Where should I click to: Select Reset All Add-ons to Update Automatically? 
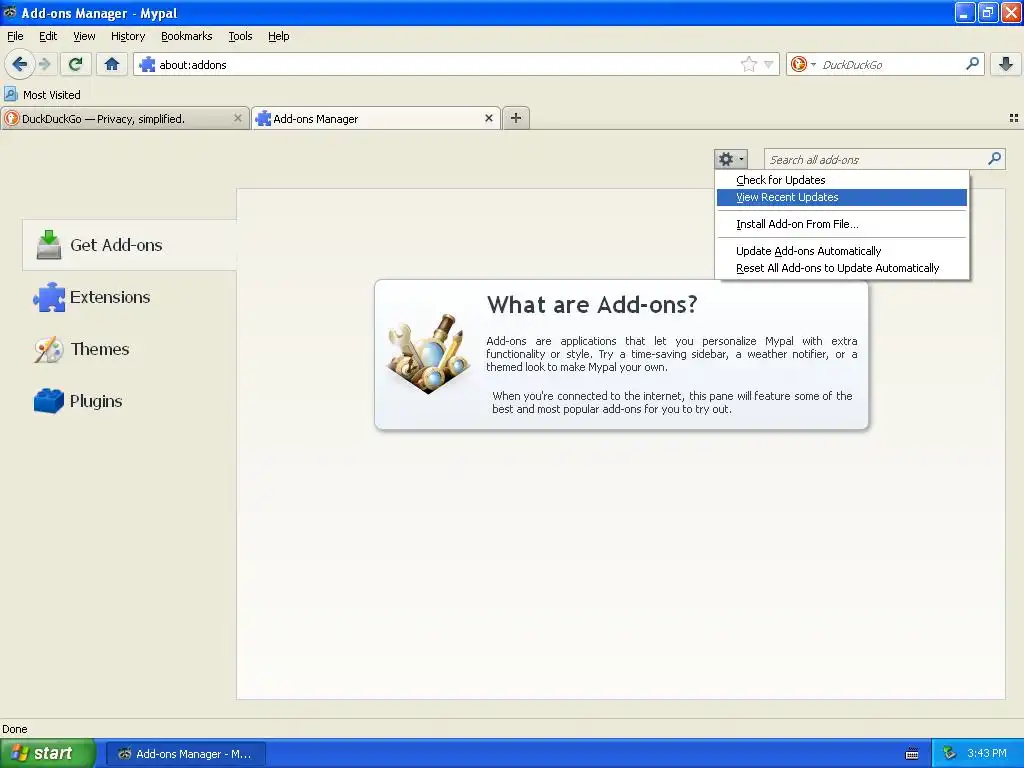tap(842, 268)
